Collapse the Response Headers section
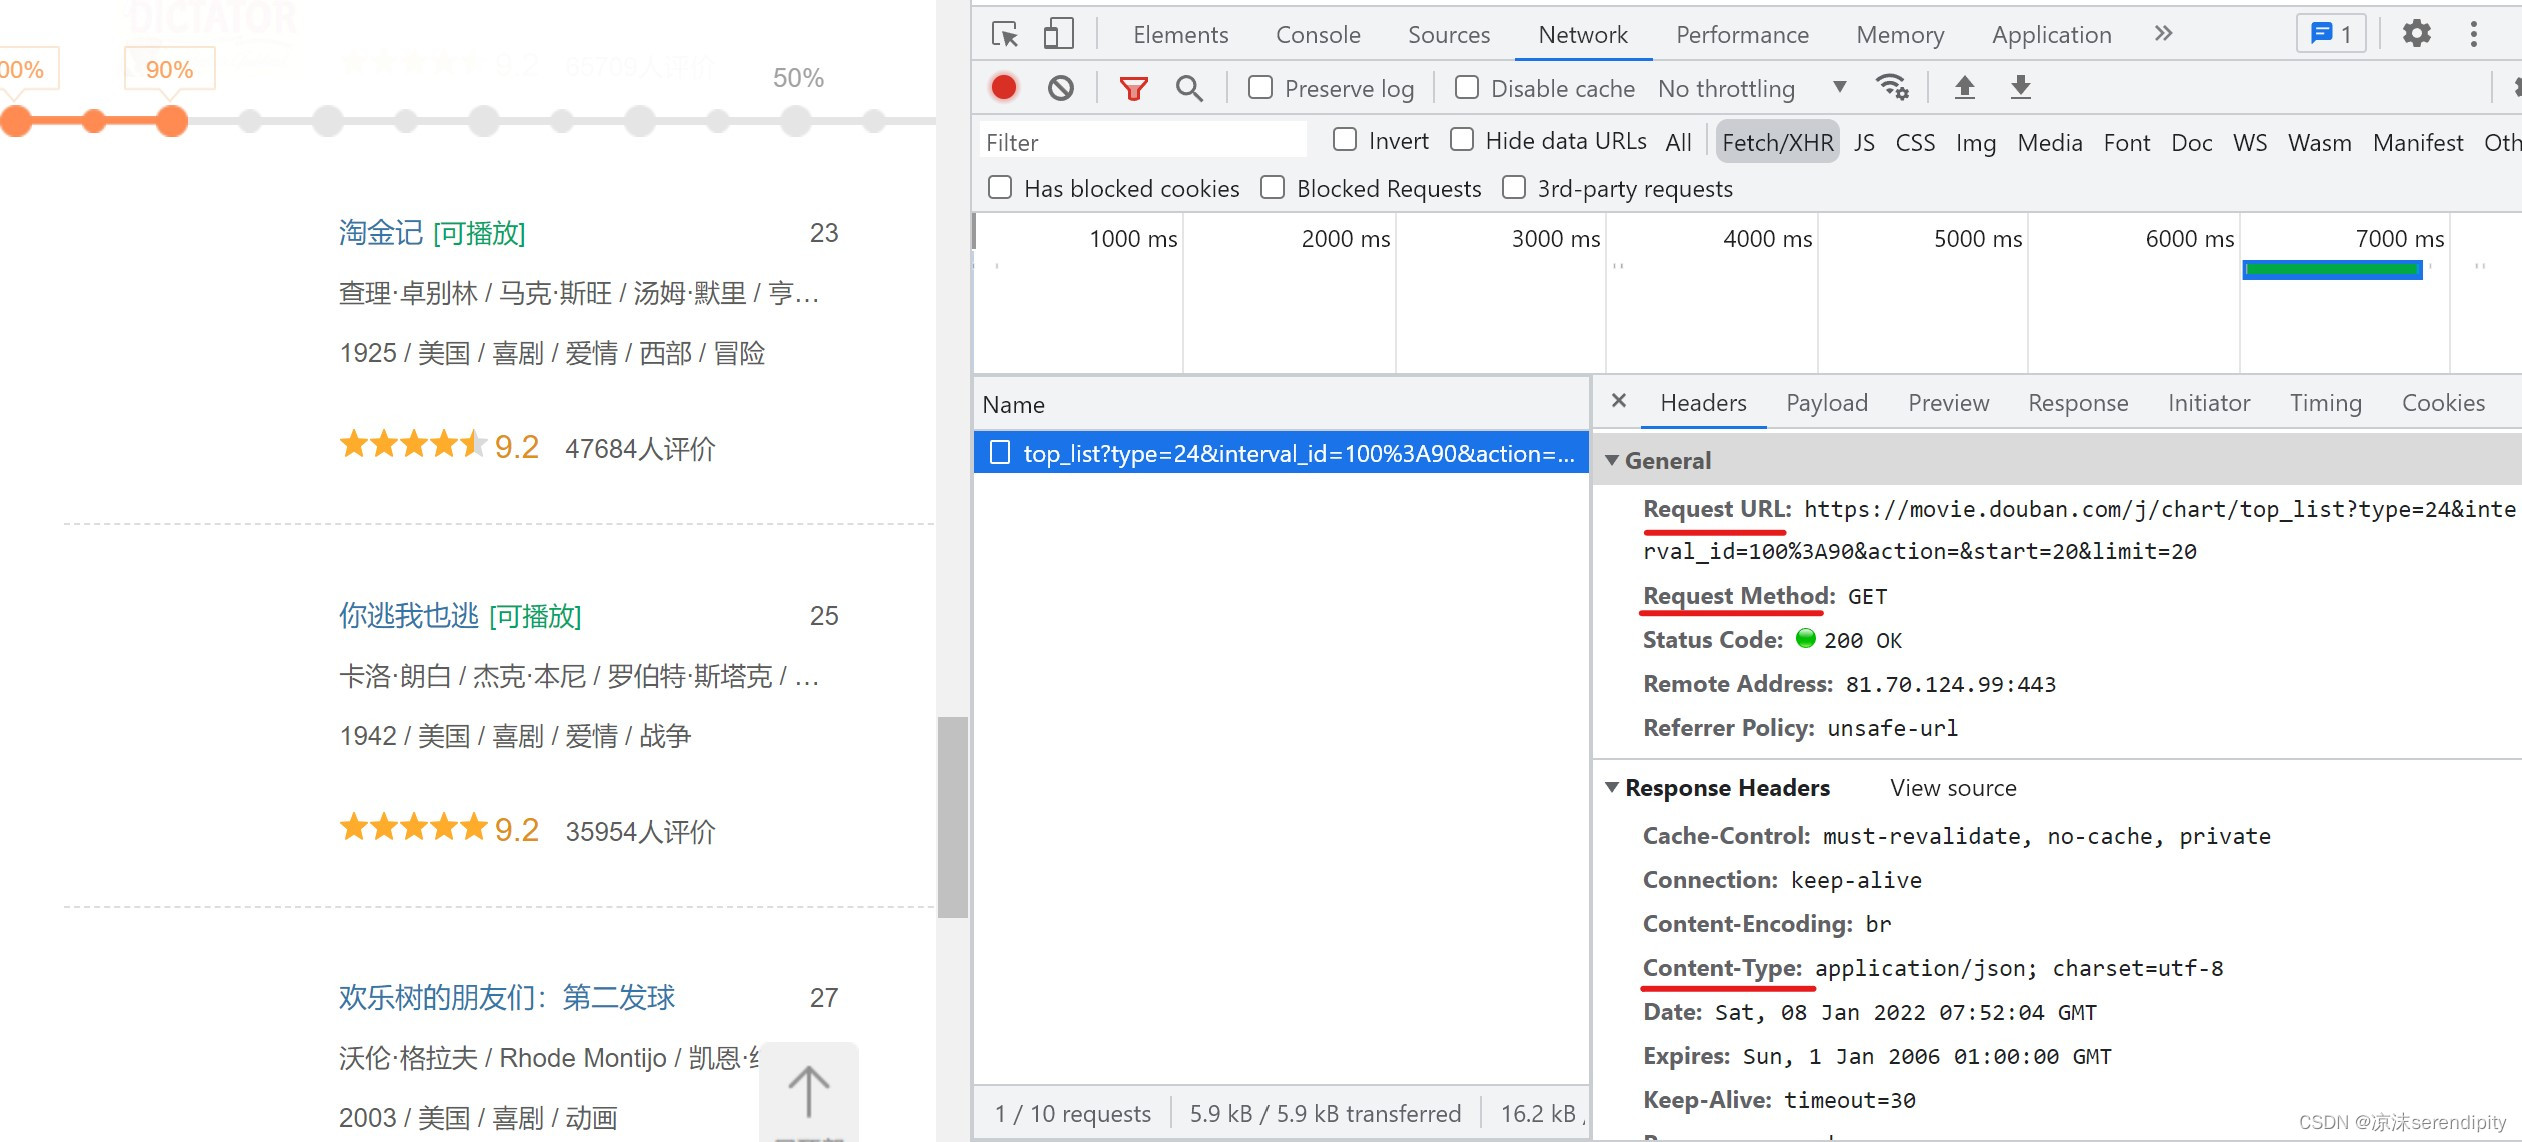Viewport: 2522px width, 1142px height. click(x=1612, y=787)
